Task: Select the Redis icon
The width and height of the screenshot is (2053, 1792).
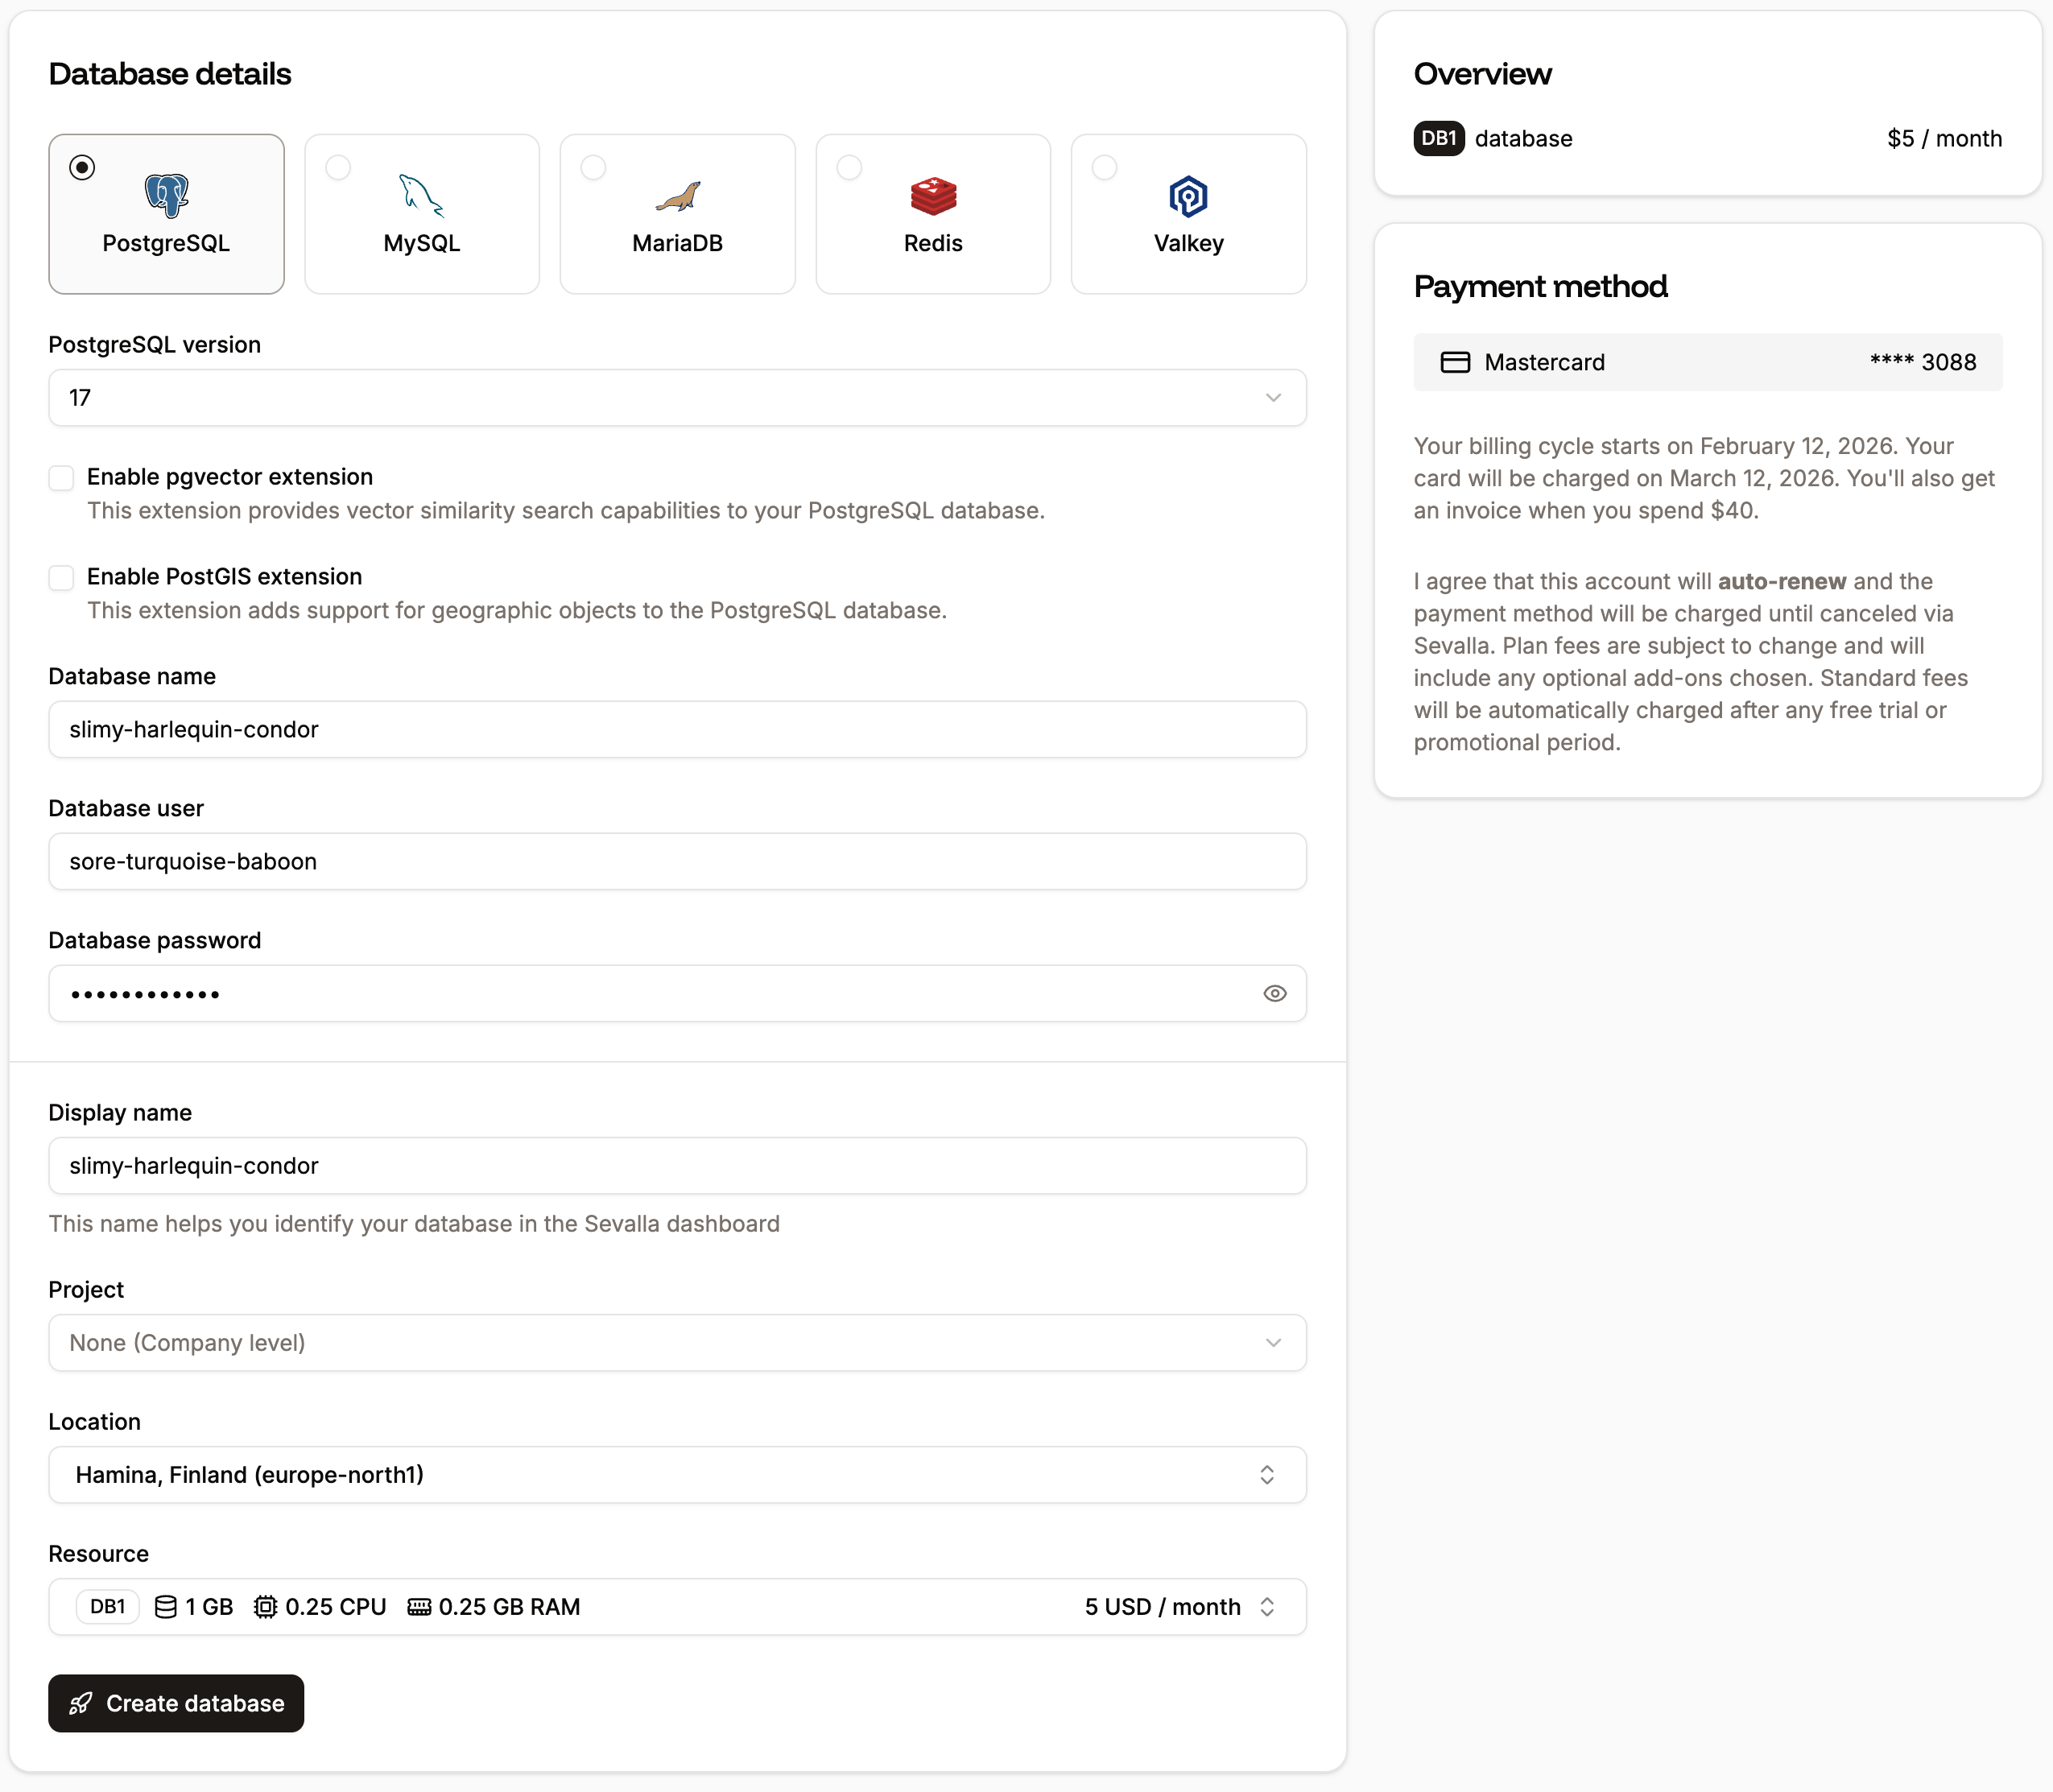Action: coord(932,196)
